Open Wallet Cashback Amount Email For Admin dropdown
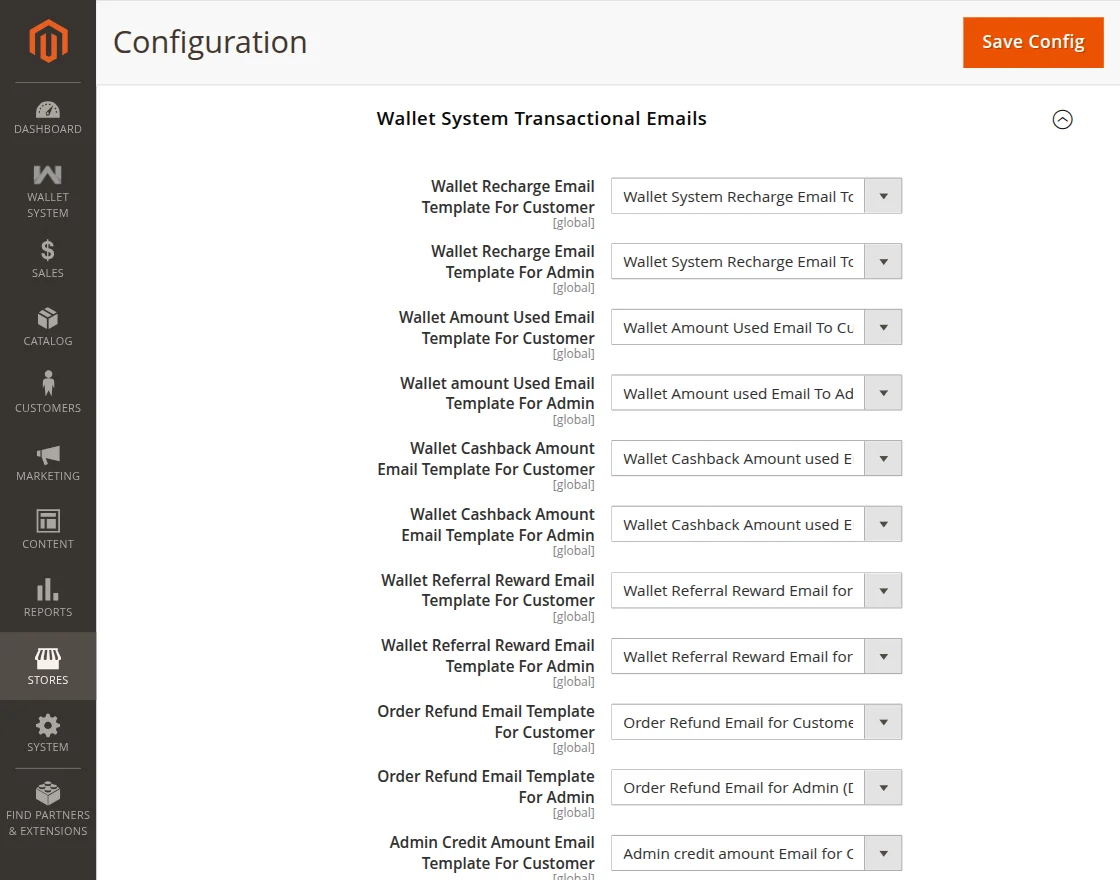The height and width of the screenshot is (880, 1120). (756, 524)
